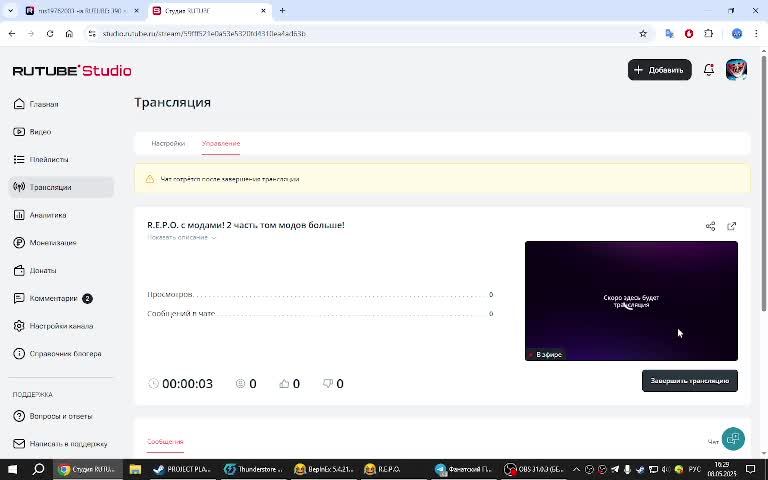This screenshot has height=480, width=768.
Task: Open the Windows taskbar search
Action: pos(38,469)
